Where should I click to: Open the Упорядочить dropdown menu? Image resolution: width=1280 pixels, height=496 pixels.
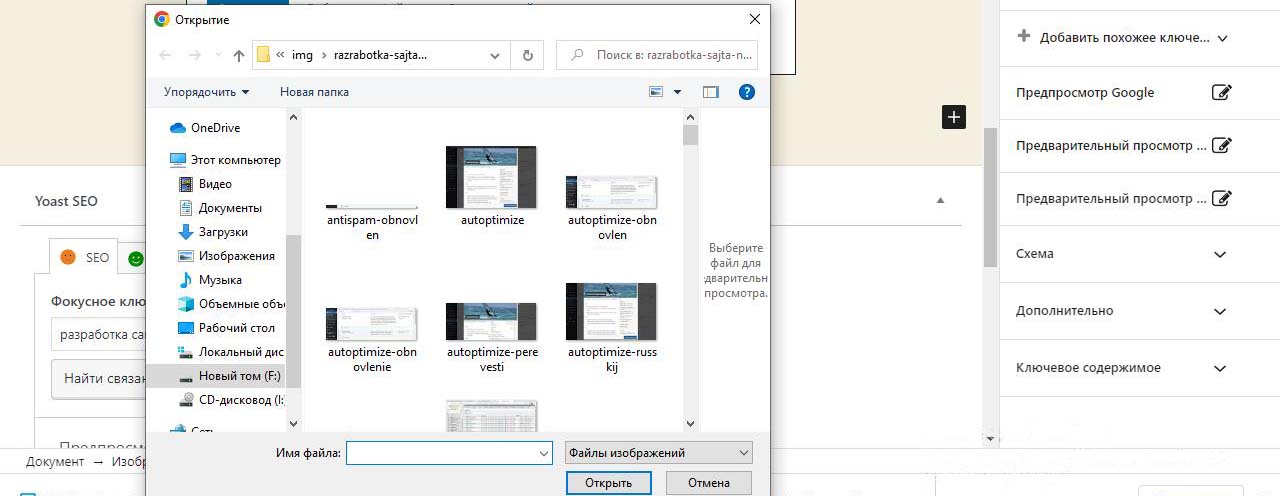pos(206,92)
